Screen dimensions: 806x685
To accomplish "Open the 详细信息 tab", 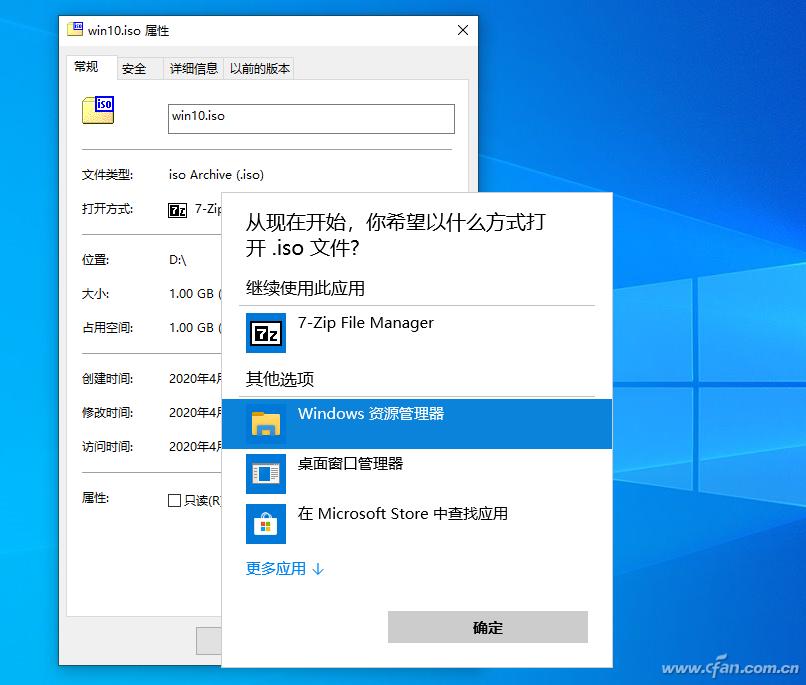I will (193, 68).
